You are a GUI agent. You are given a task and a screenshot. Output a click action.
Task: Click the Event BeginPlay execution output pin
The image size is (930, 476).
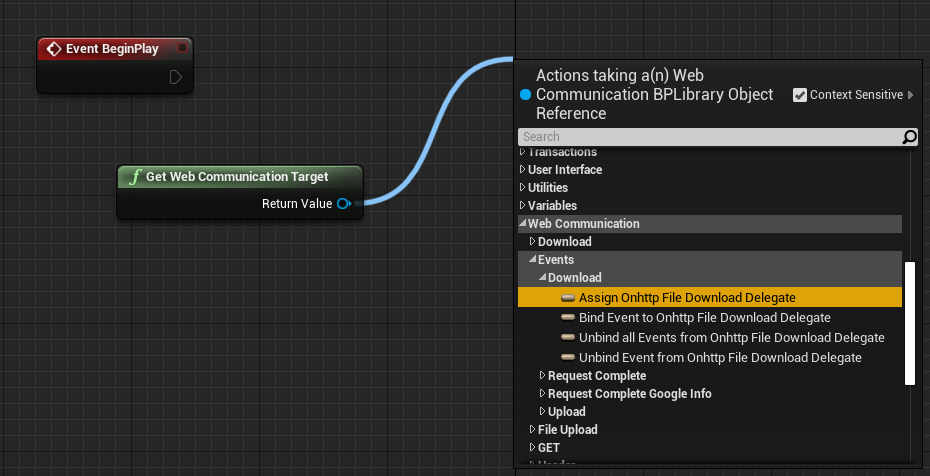click(x=175, y=77)
